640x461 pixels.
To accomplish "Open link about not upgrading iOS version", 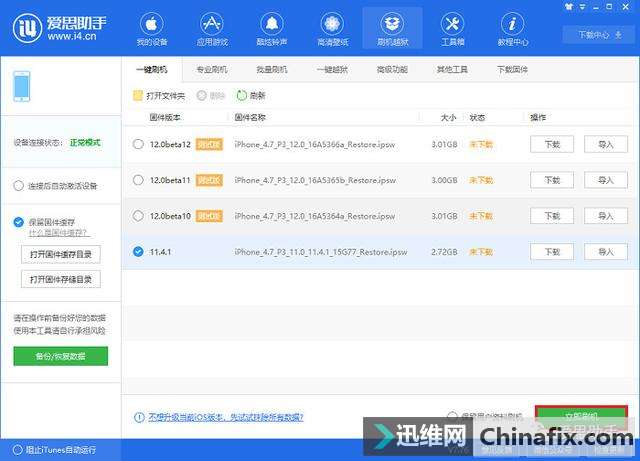I will click(x=226, y=417).
